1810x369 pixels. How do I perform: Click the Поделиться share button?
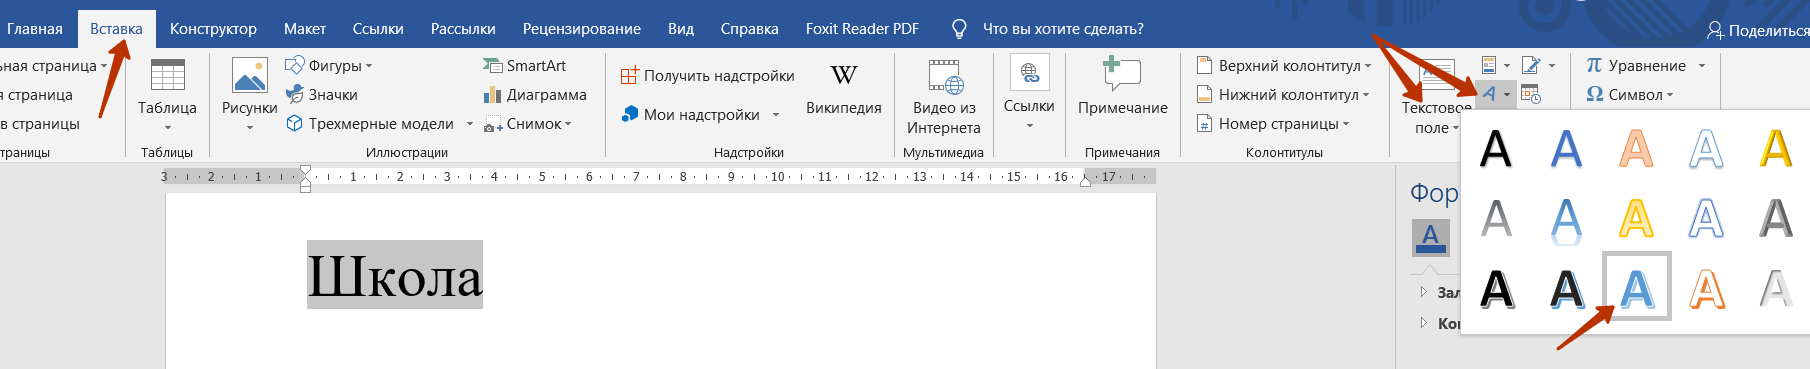pyautogui.click(x=1758, y=30)
